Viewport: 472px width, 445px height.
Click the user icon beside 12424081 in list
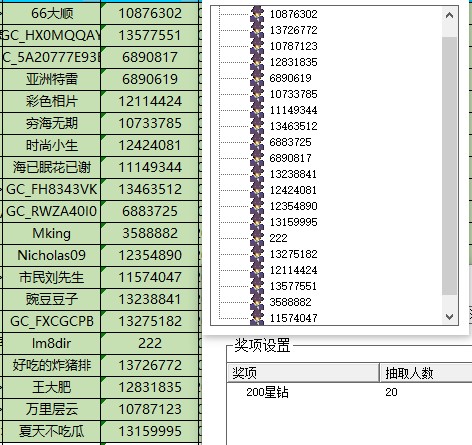(x=257, y=190)
